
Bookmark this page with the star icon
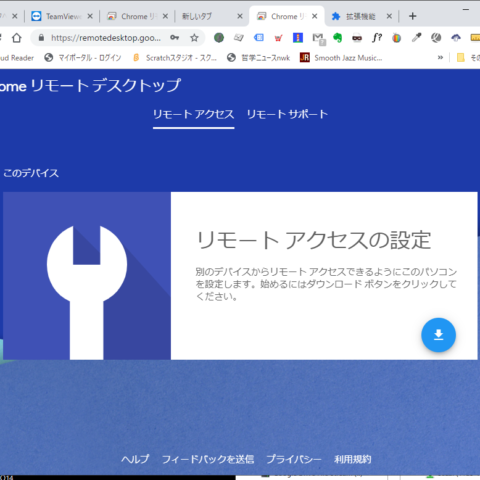point(194,38)
